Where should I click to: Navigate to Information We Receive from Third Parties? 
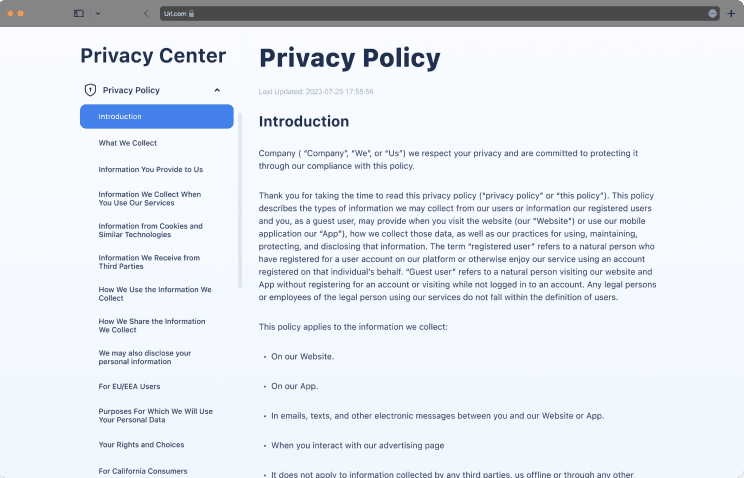[149, 262]
